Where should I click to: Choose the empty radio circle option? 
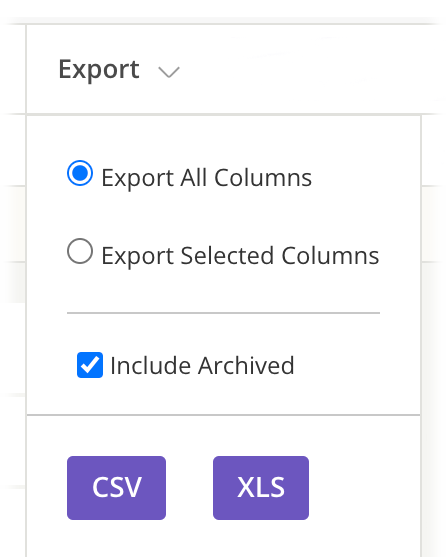[x=80, y=251]
